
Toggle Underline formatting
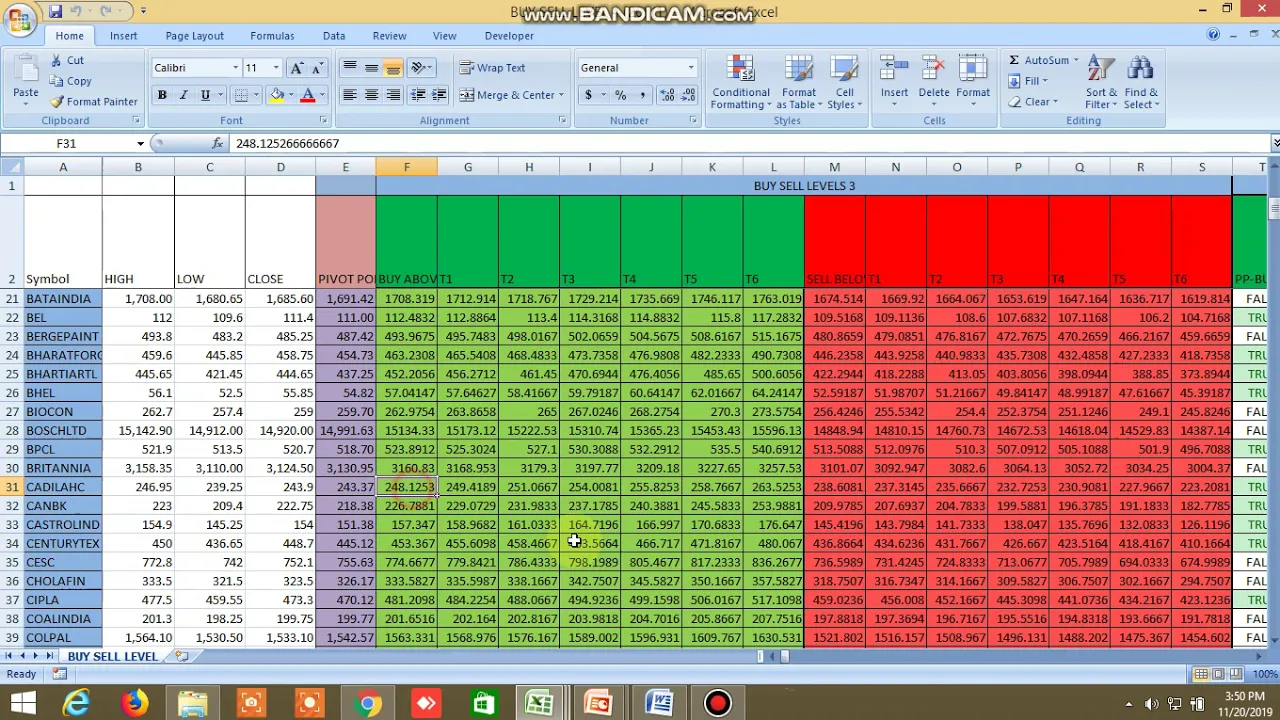coord(205,95)
